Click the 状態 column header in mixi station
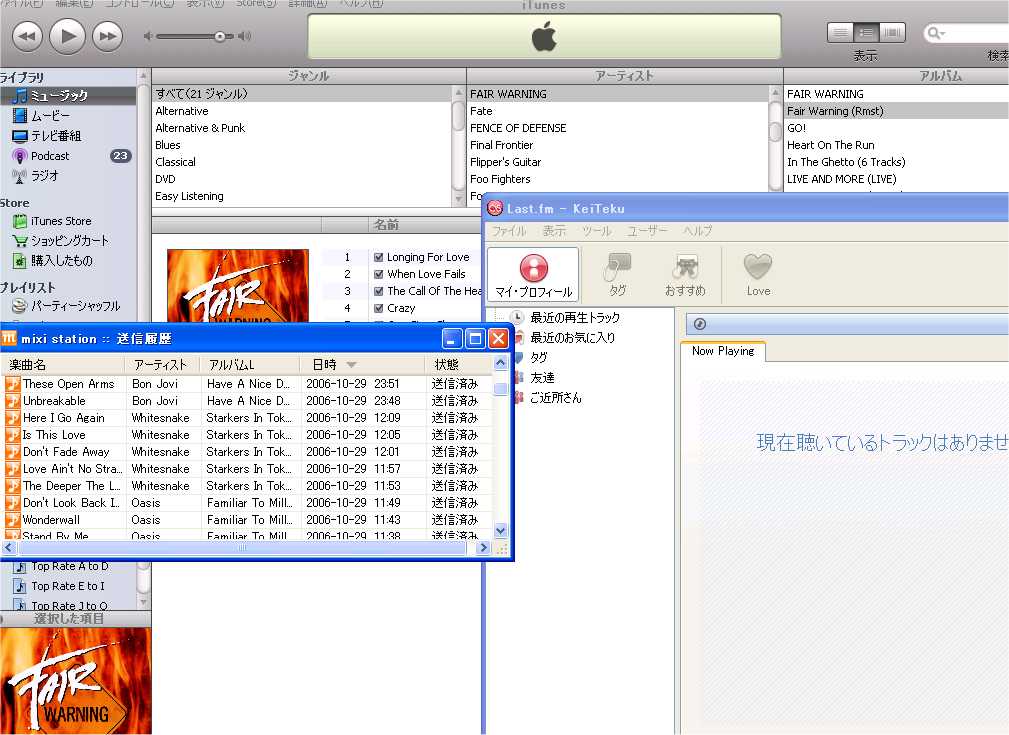The width and height of the screenshot is (1009, 735). [459, 365]
